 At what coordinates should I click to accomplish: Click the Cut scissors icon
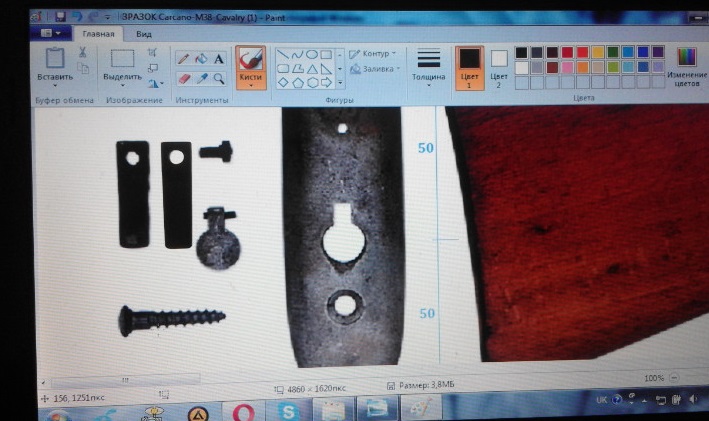coord(82,52)
